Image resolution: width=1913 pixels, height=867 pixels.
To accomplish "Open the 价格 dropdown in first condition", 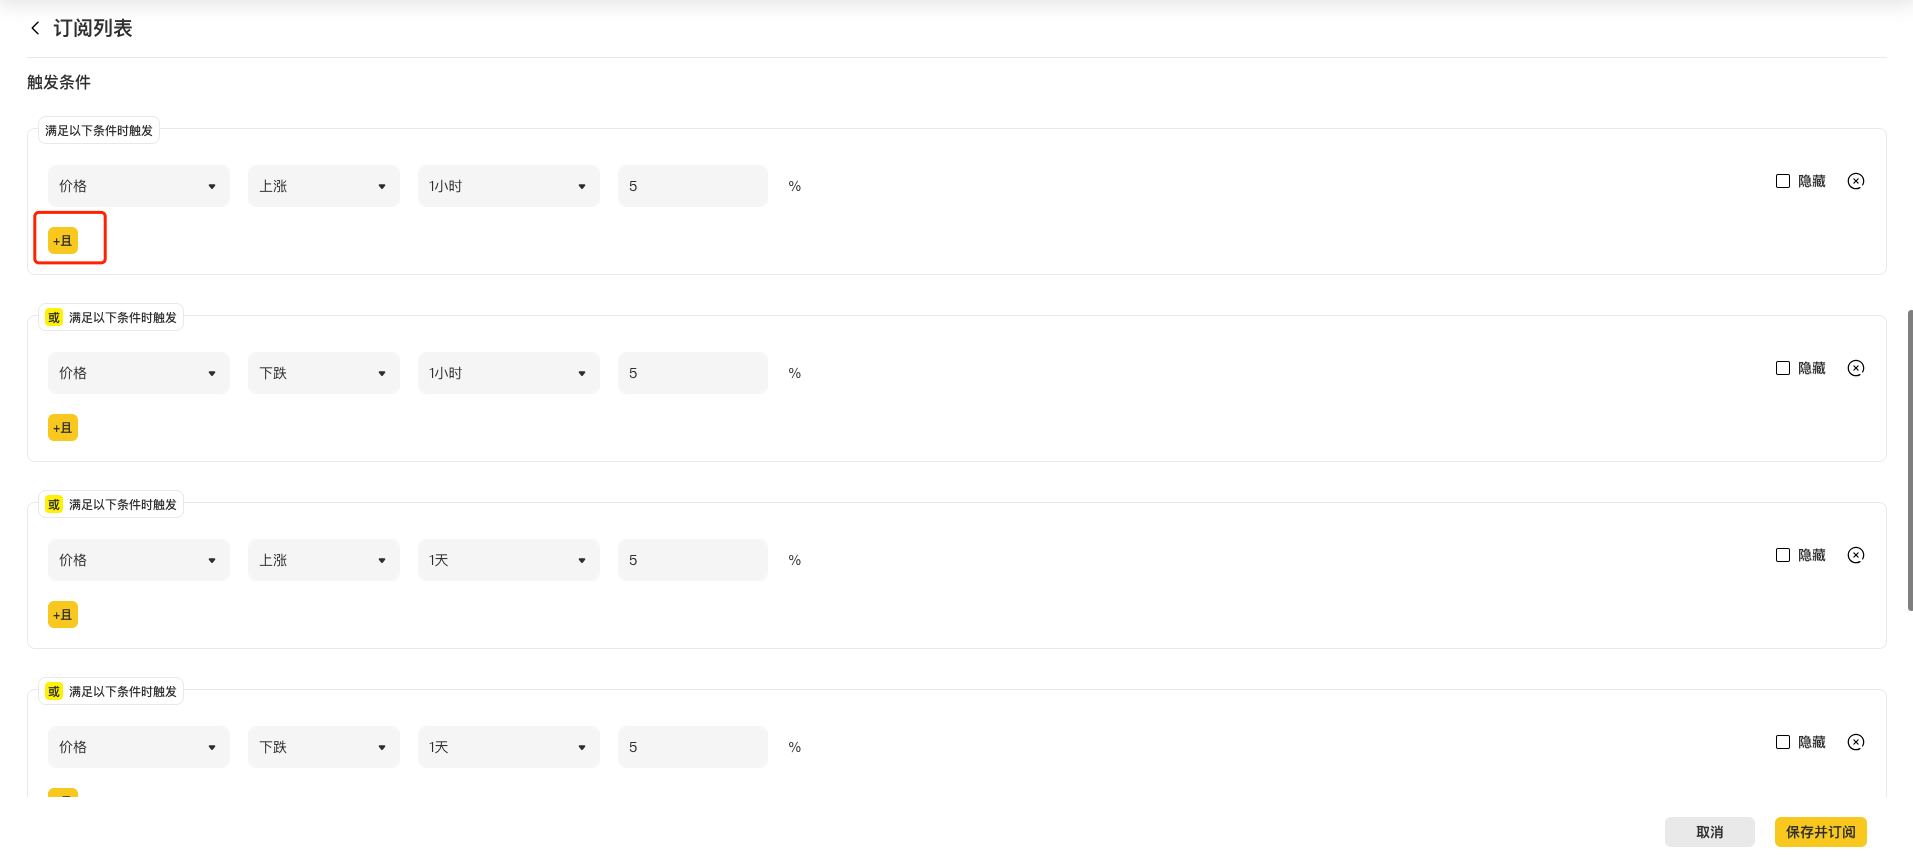I will pyautogui.click(x=138, y=186).
